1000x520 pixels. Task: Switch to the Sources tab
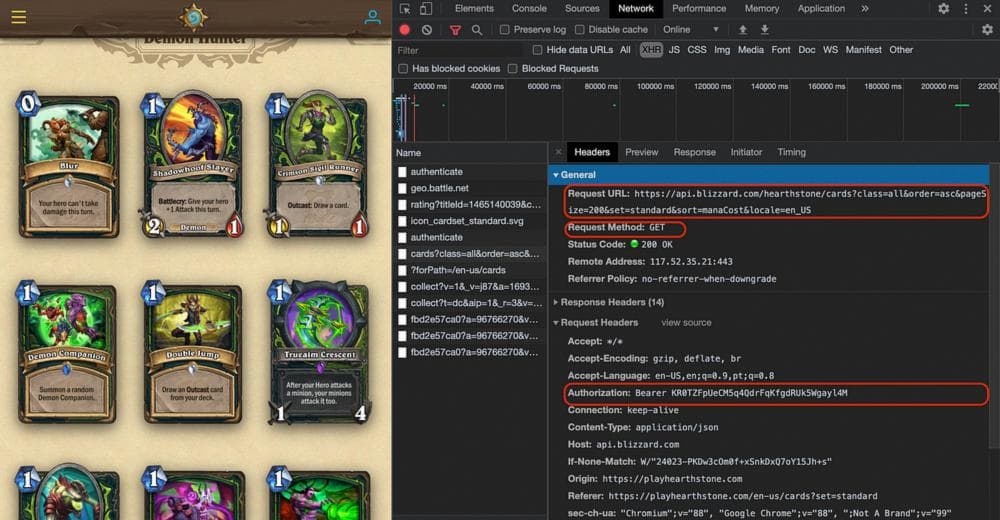click(x=582, y=8)
